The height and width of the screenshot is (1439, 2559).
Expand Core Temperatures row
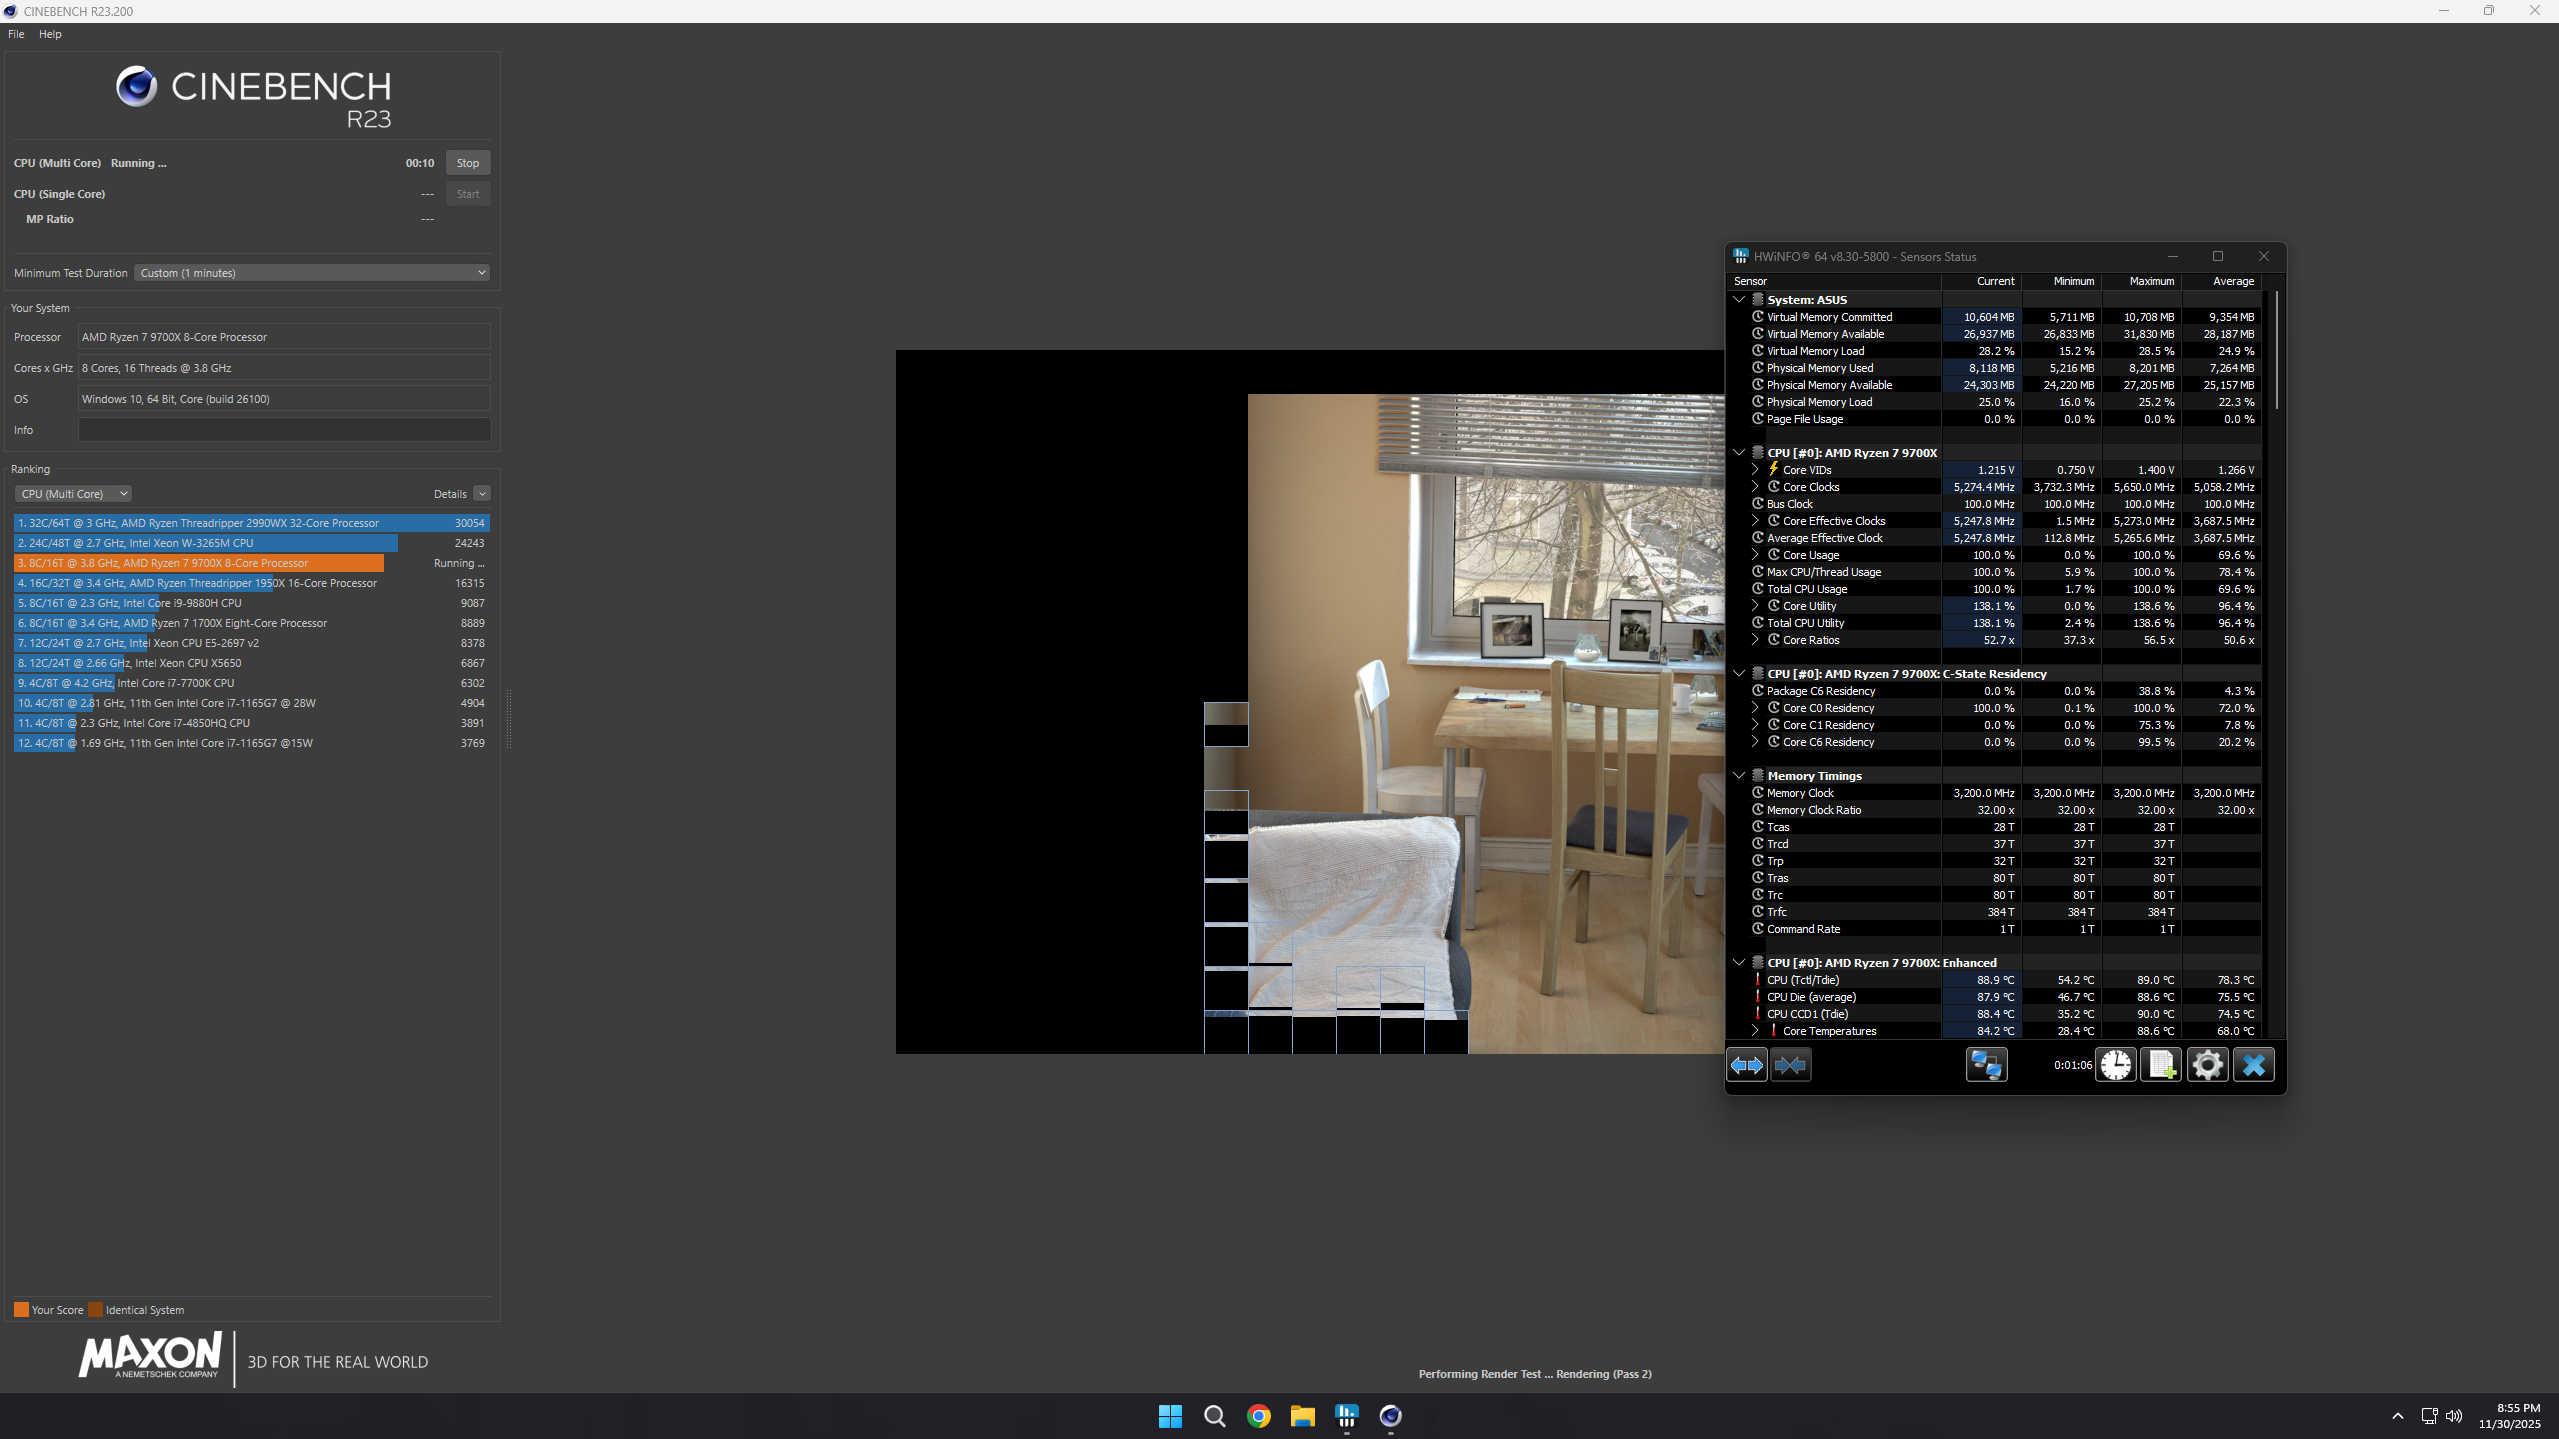click(x=1755, y=1030)
